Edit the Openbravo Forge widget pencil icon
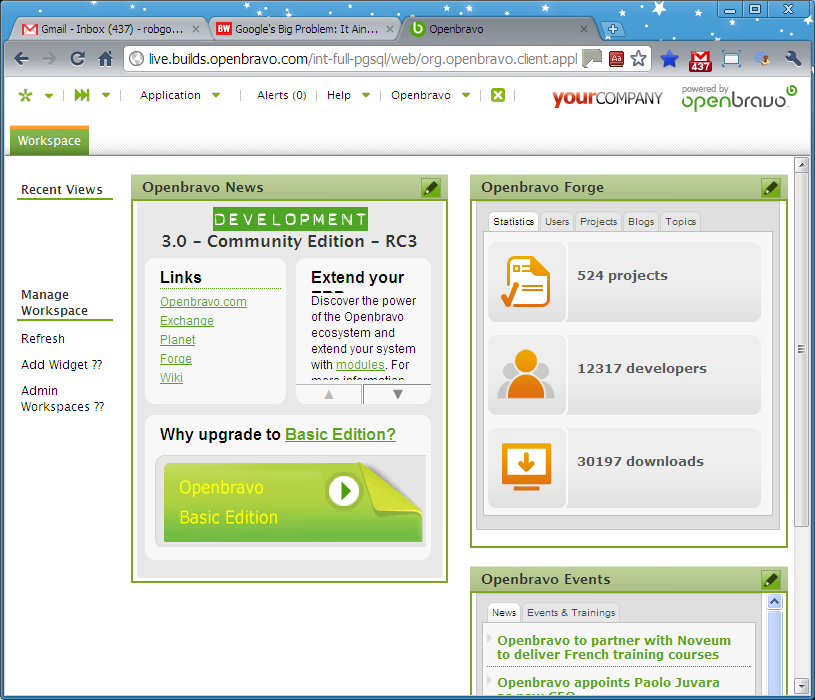 tap(770, 188)
